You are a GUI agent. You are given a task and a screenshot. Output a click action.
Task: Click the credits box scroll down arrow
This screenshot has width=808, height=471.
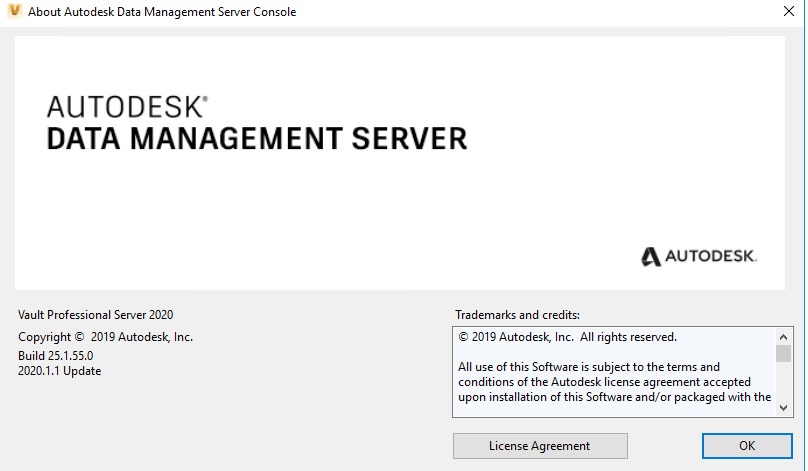click(x=783, y=408)
